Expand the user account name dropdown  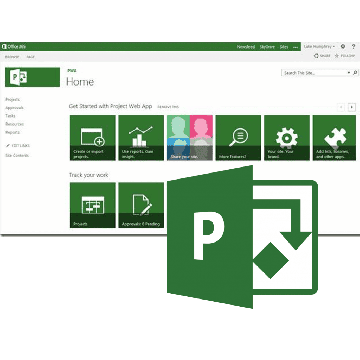pyautogui.click(x=319, y=47)
